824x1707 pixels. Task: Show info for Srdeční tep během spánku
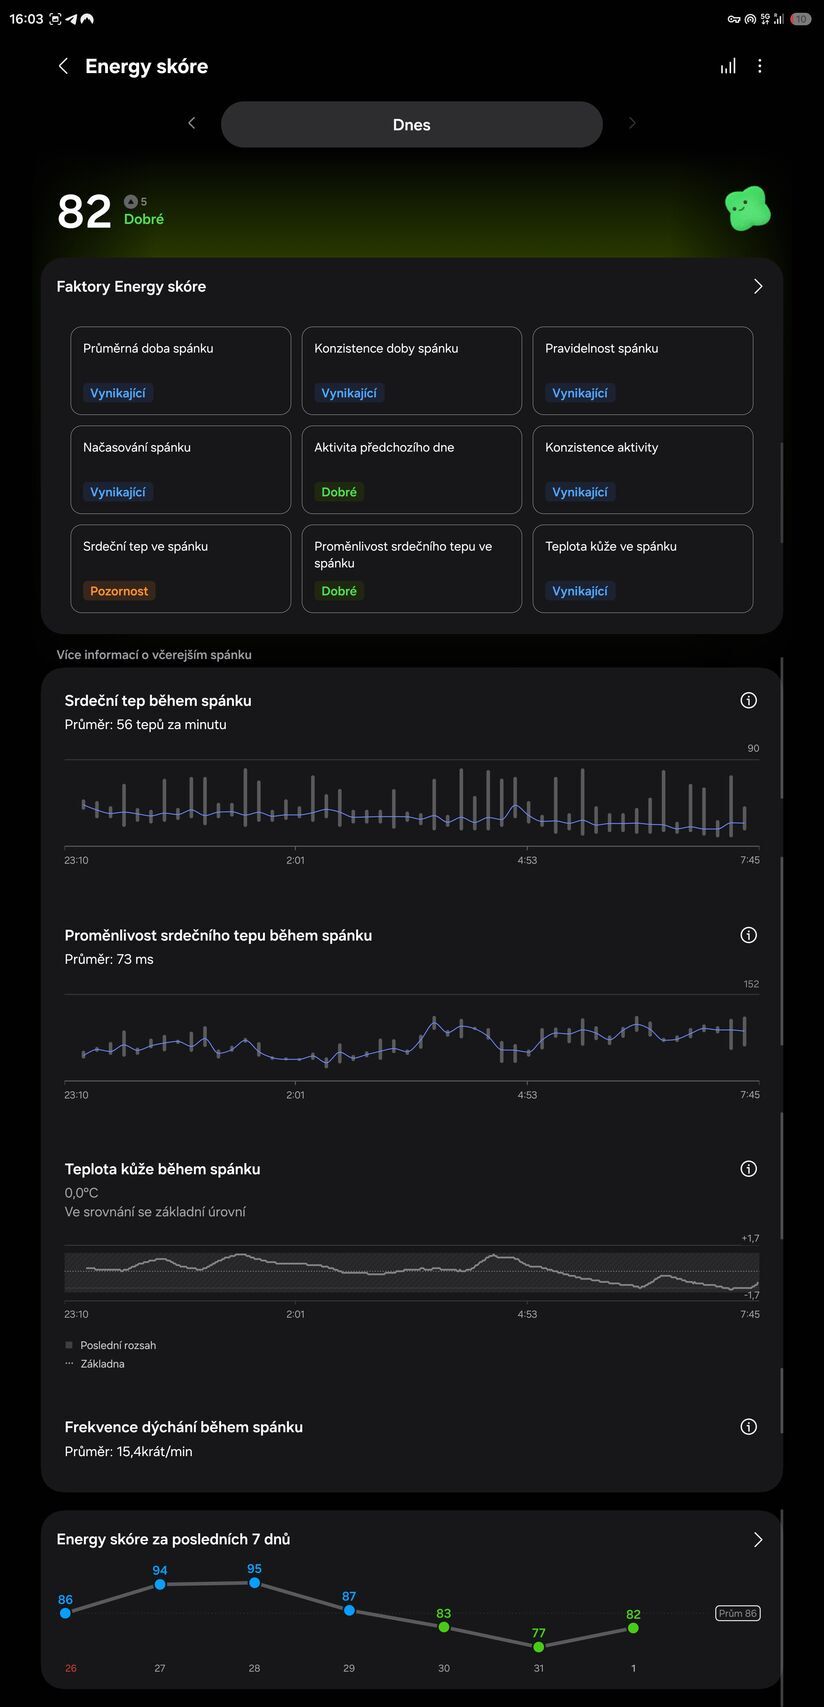tap(748, 701)
